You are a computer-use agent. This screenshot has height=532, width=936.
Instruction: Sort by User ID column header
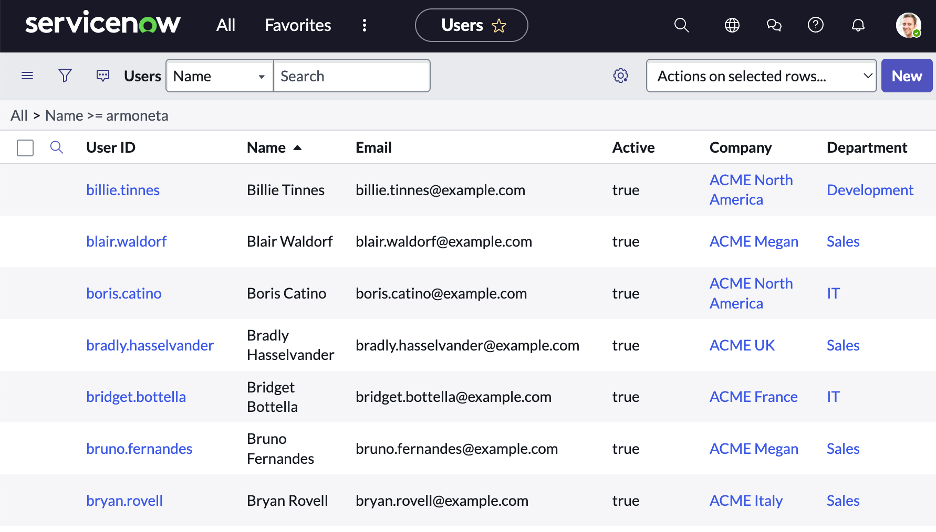[x=110, y=147]
